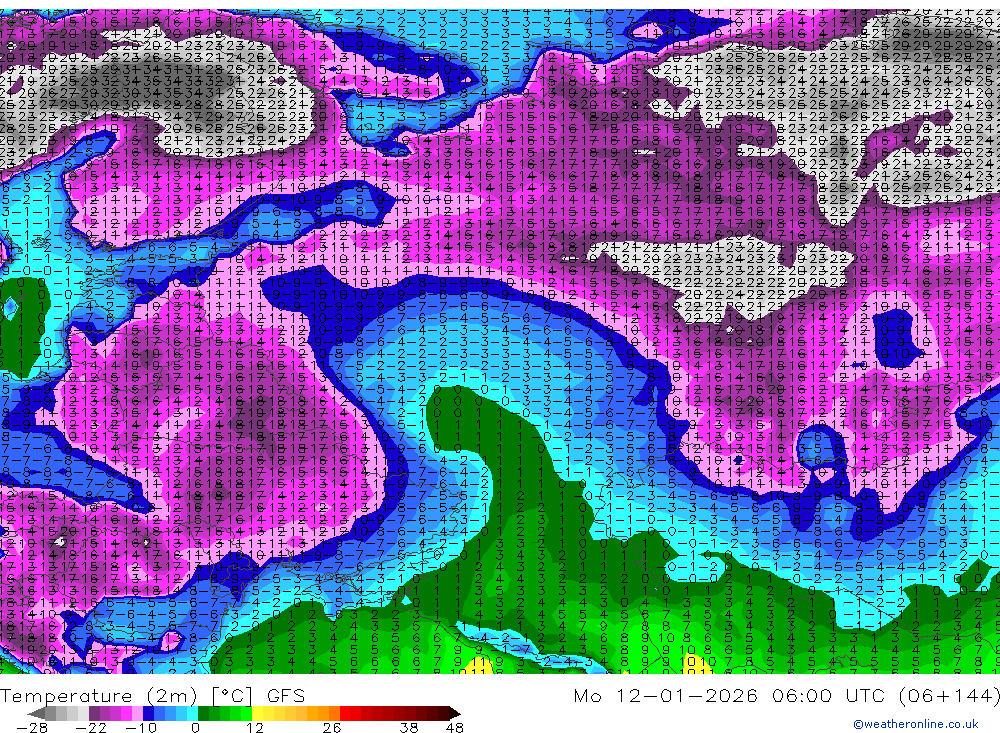Viewport: 1000px width, 733px height.
Task: Click the '-10' legend label
Action: pyautogui.click(x=141, y=727)
